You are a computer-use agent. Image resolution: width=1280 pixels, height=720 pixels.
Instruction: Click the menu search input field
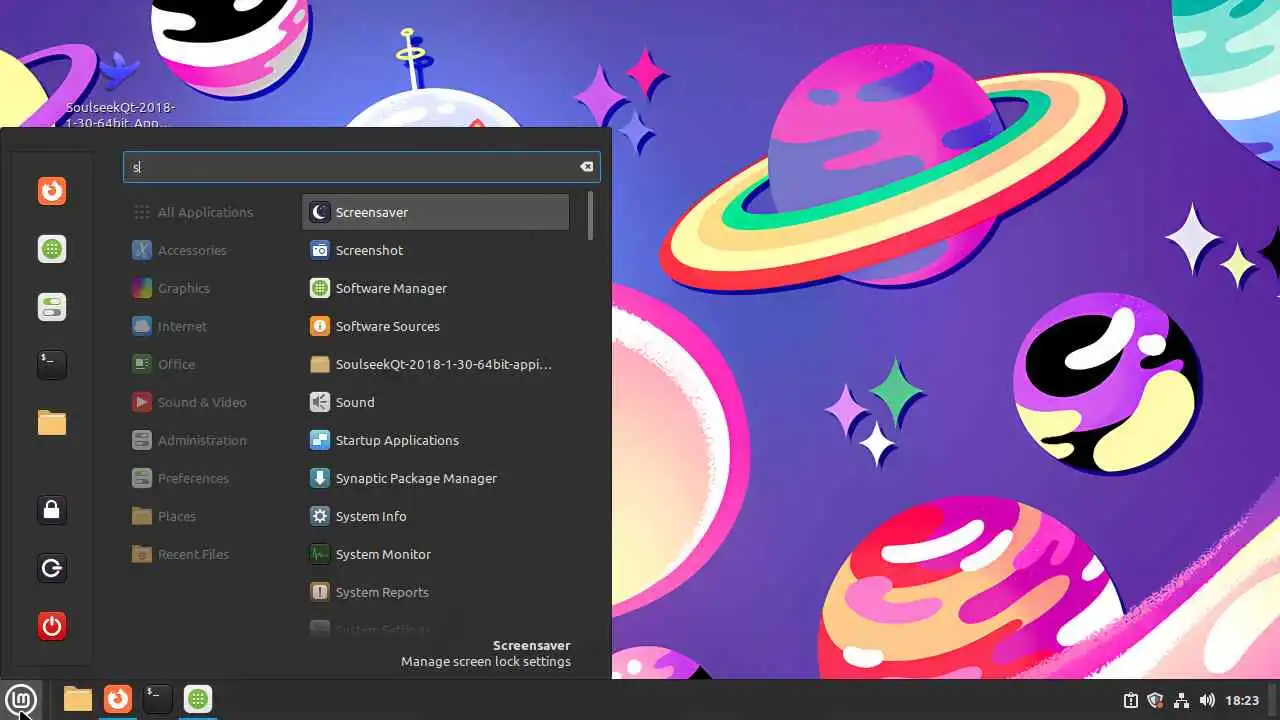tap(361, 167)
